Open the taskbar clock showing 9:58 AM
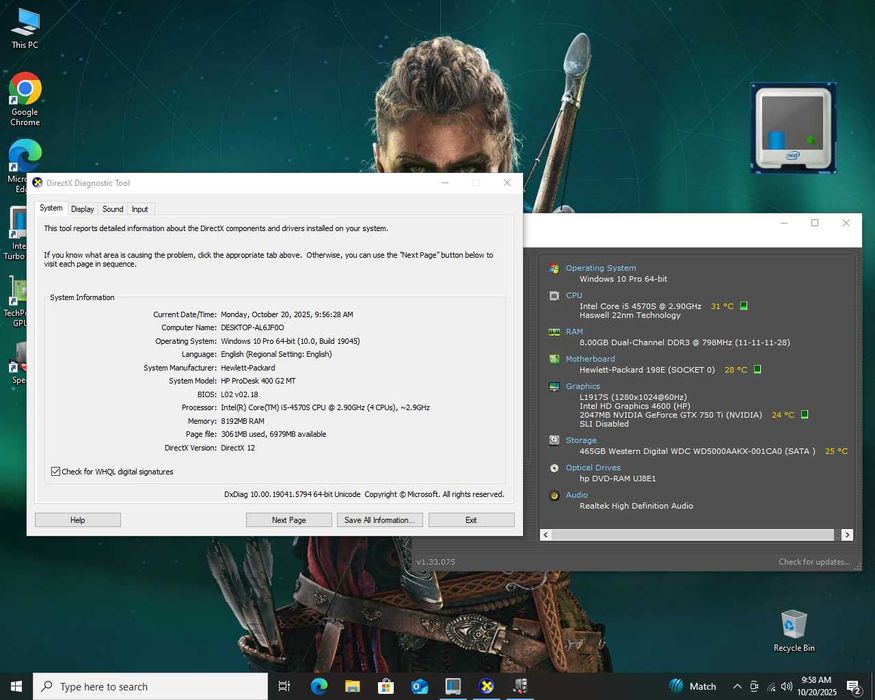 click(x=816, y=686)
